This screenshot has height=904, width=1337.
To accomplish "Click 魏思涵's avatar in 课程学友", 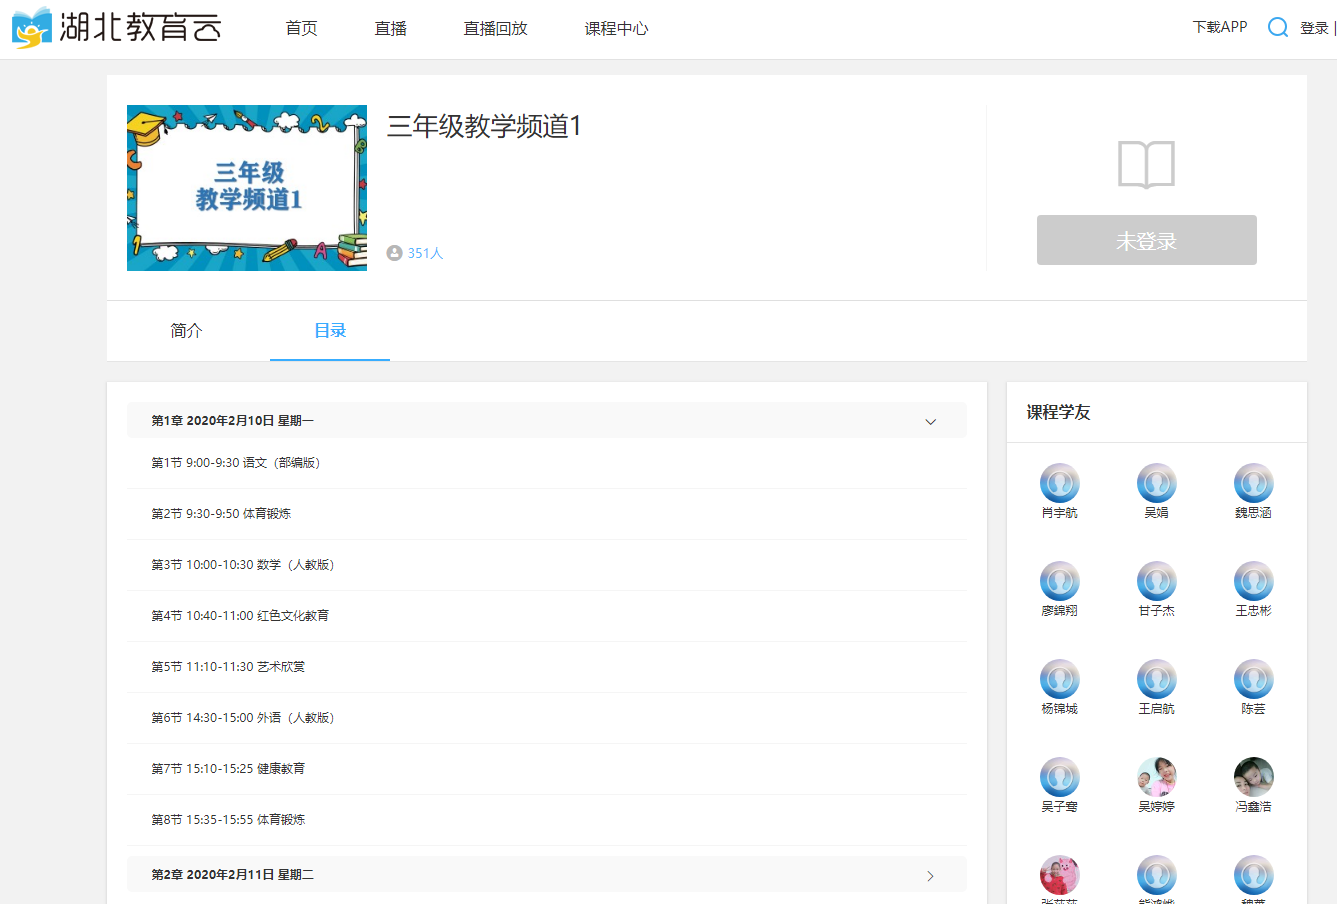I will pyautogui.click(x=1253, y=483).
